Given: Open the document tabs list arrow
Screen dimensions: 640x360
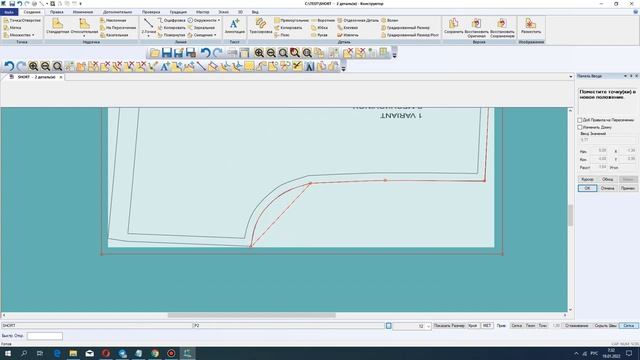Looking at the screenshot, I should (x=571, y=77).
